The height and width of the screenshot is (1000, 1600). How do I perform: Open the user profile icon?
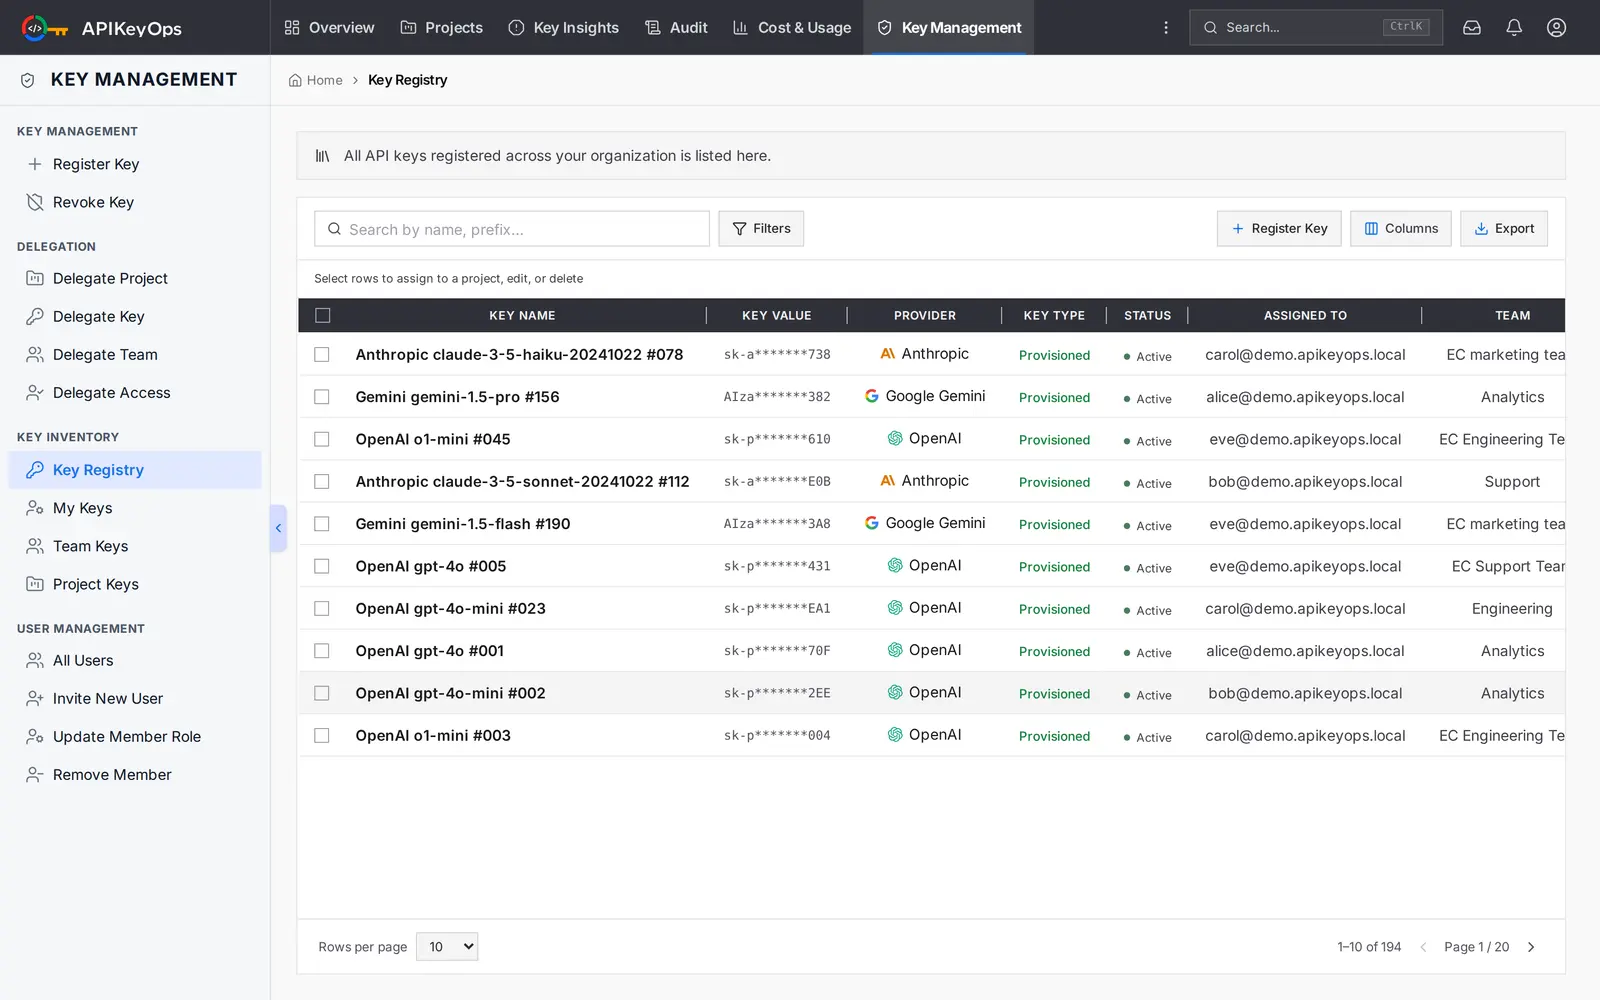coord(1556,28)
